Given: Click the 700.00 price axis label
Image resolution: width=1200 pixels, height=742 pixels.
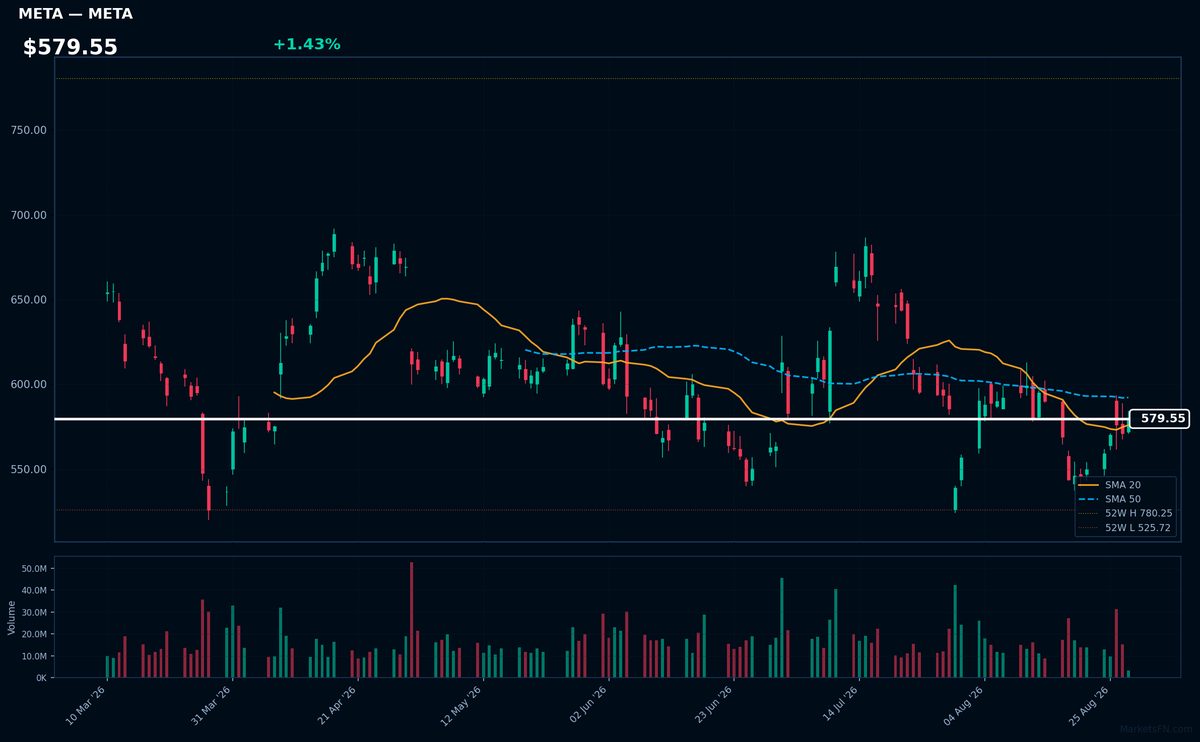Looking at the screenshot, I should (x=28, y=215).
